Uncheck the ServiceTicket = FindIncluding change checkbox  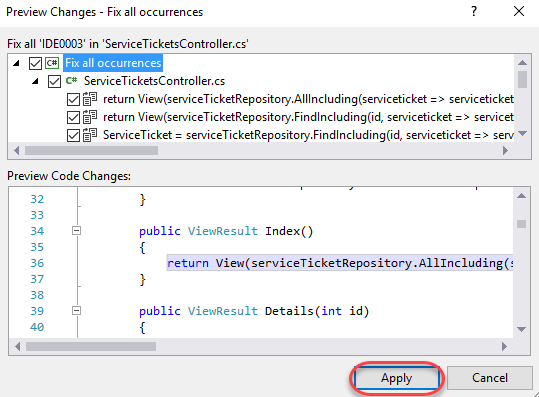click(73, 135)
